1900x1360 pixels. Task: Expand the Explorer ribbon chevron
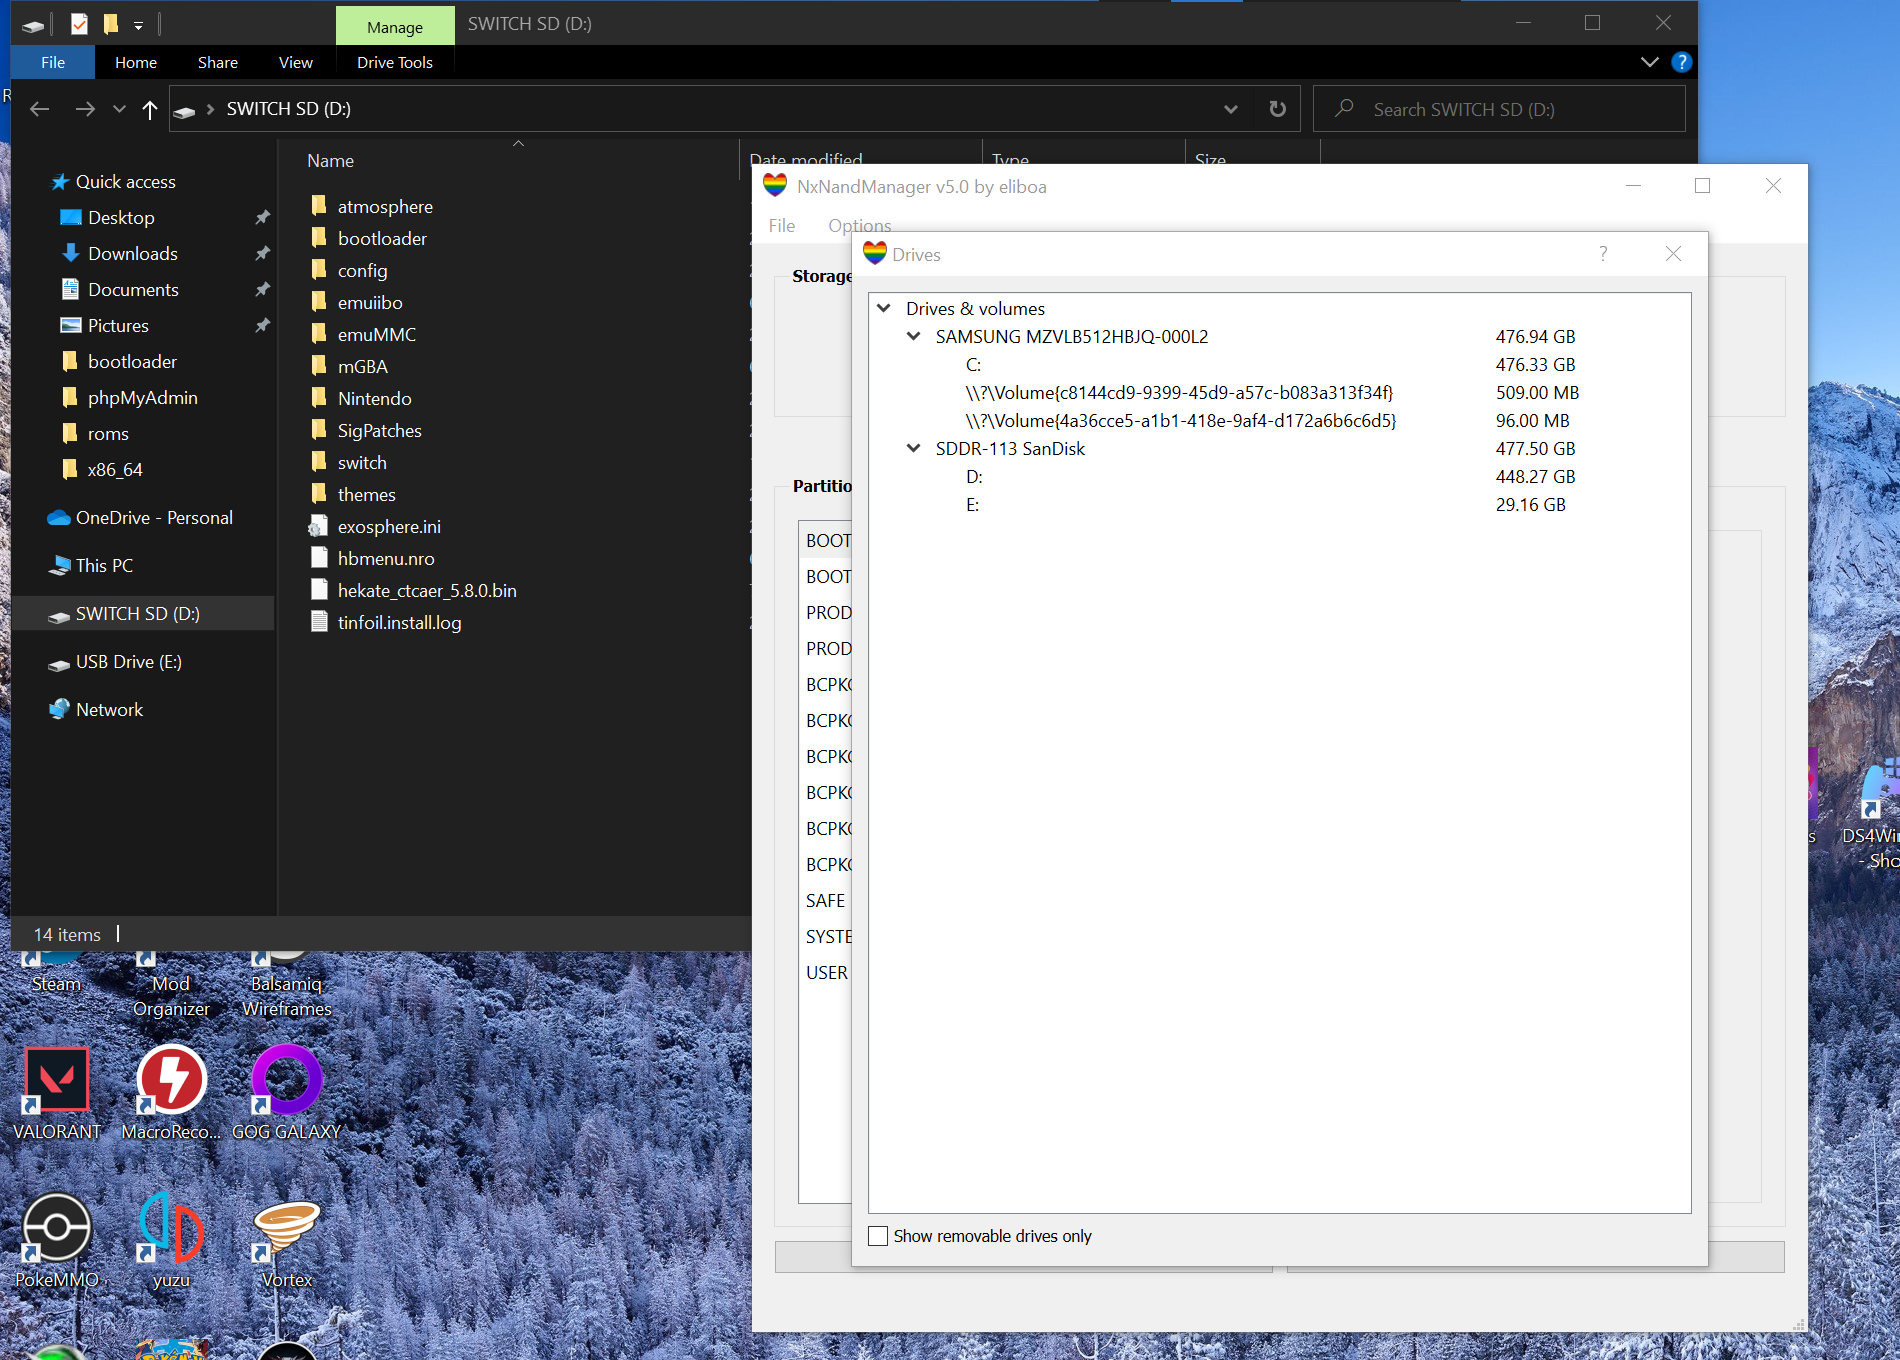pos(1649,62)
